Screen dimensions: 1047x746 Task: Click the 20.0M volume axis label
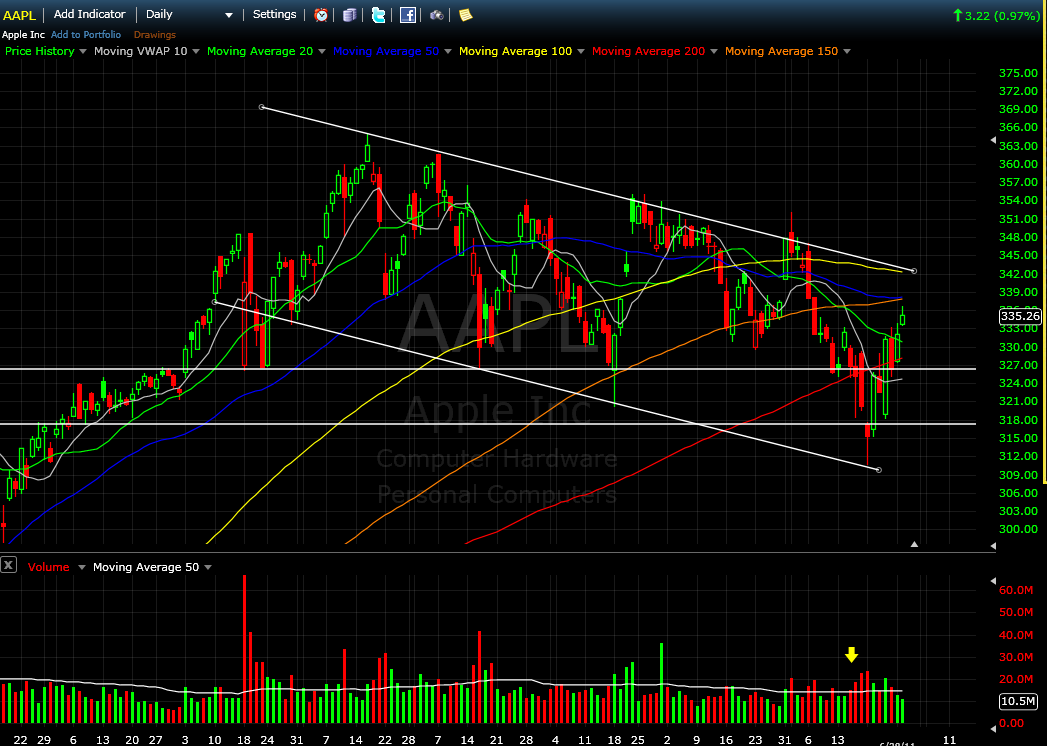1014,679
